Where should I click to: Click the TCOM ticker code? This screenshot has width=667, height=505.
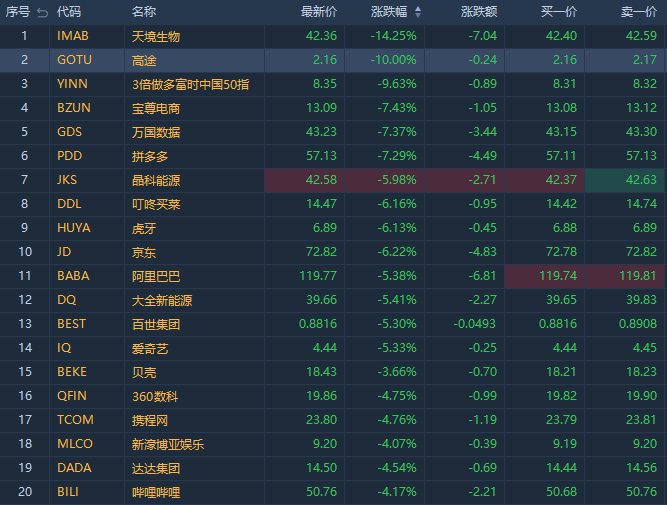[75, 420]
